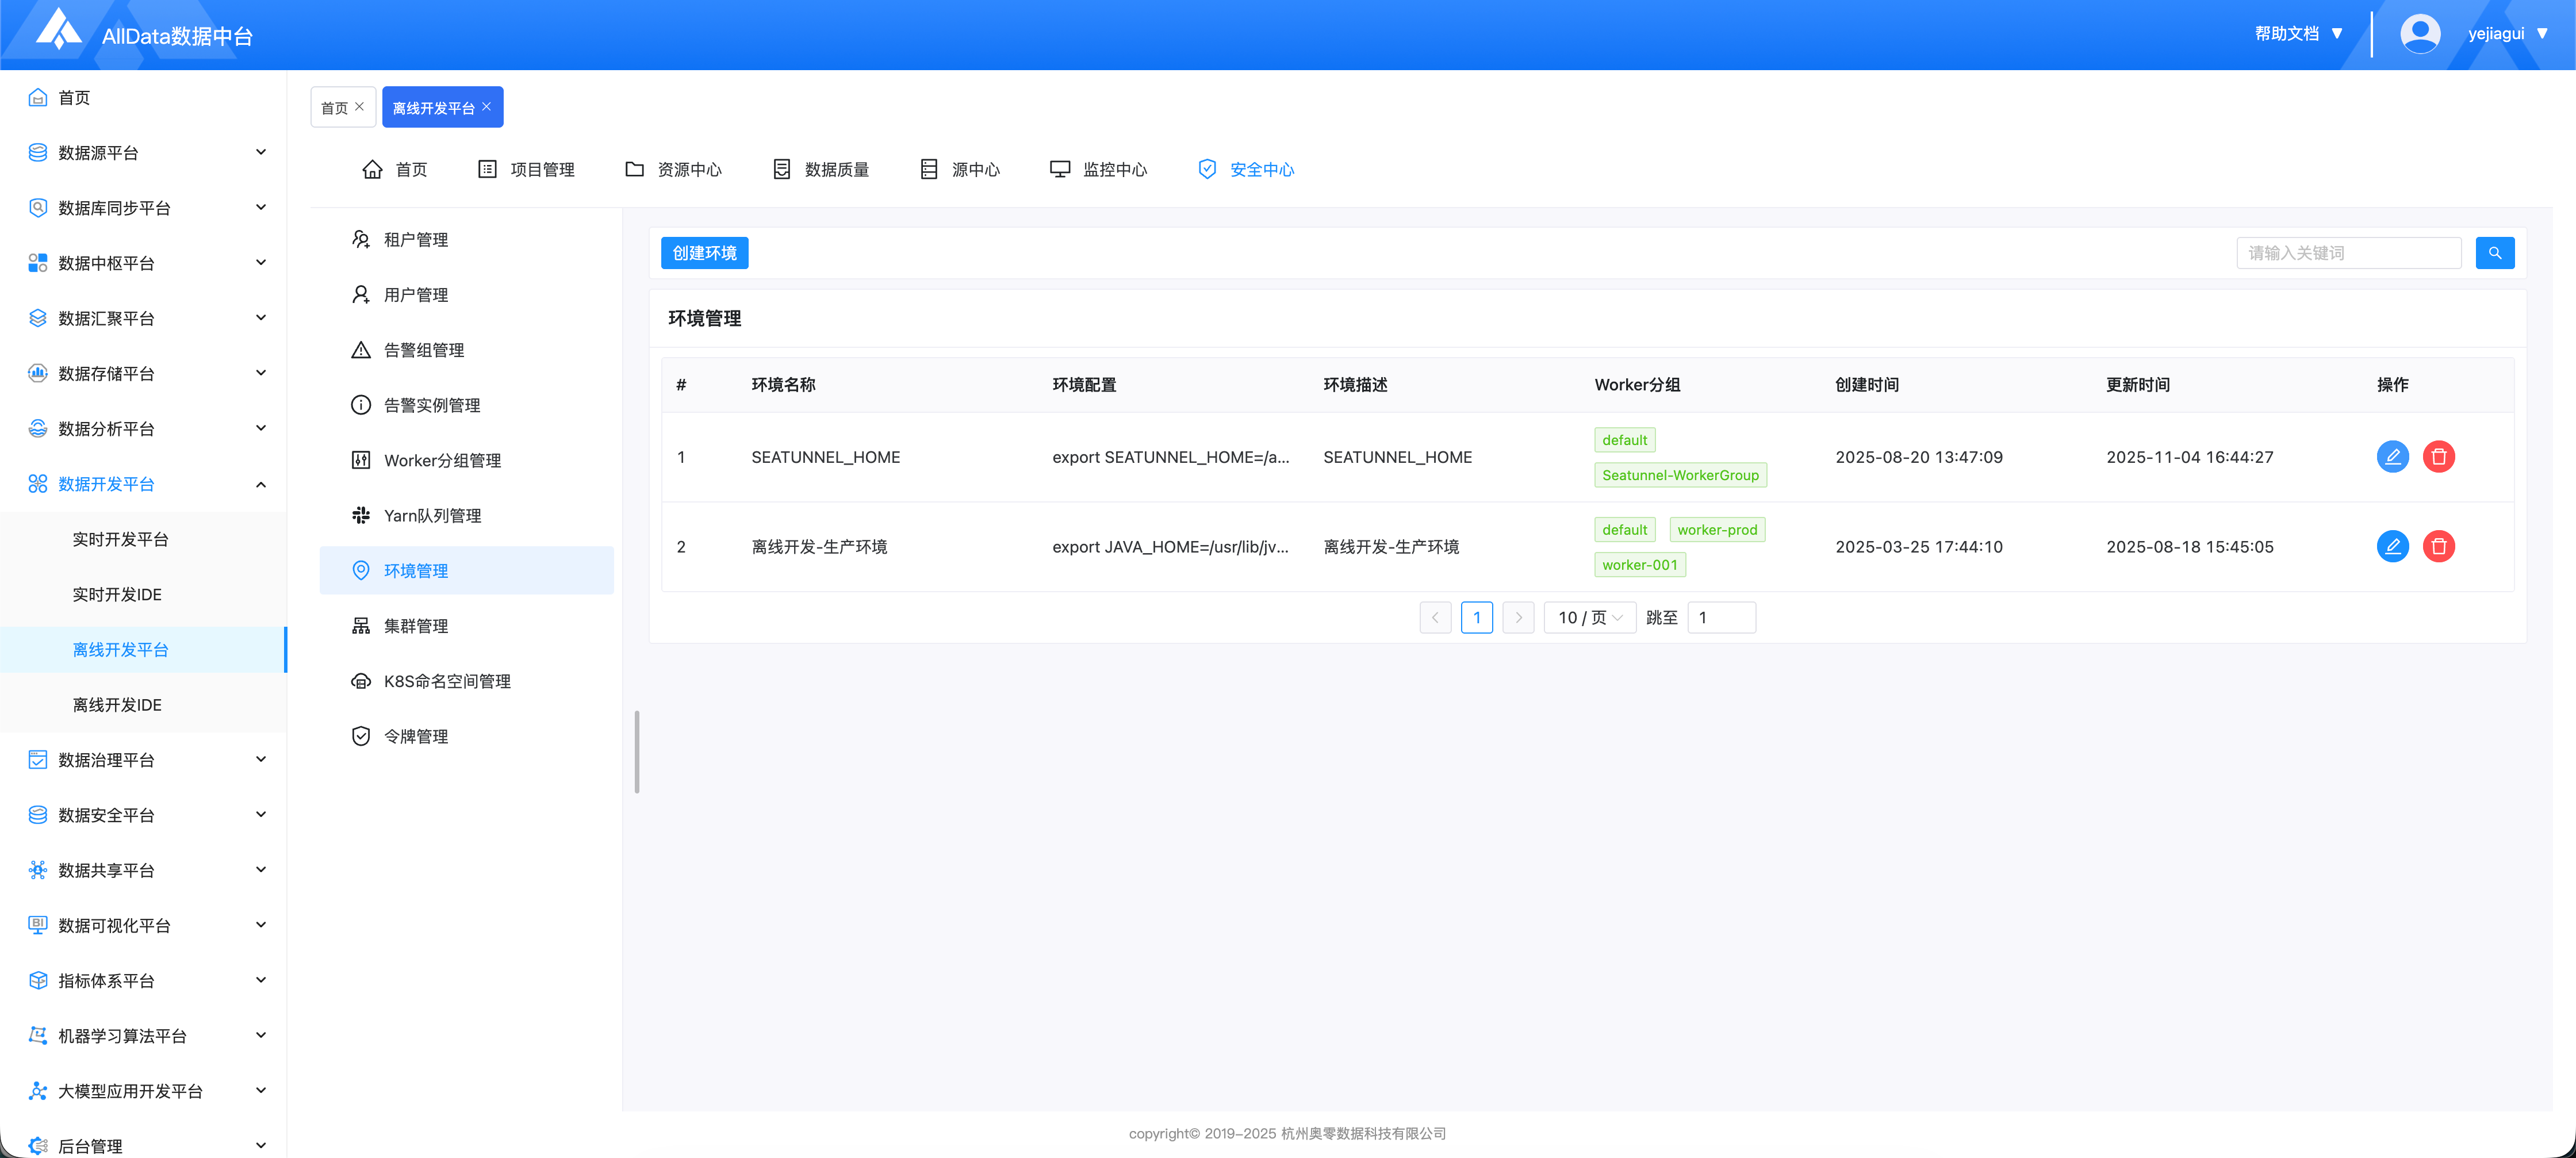Image resolution: width=2576 pixels, height=1158 pixels.
Task: Go to next page arrow
Action: click(1518, 617)
